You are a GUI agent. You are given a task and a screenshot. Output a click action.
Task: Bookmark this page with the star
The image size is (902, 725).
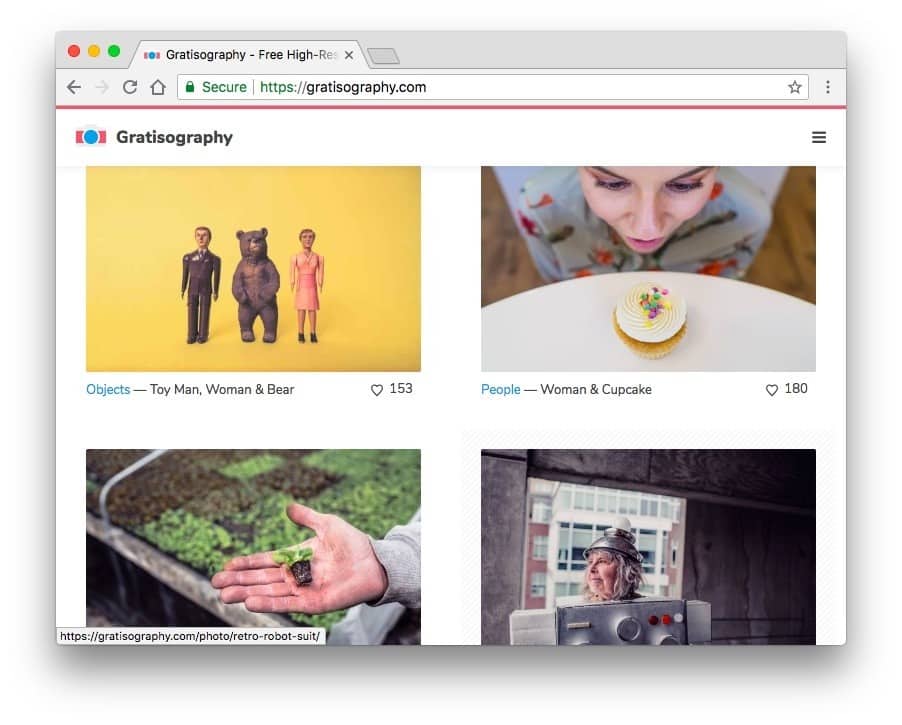(x=794, y=87)
